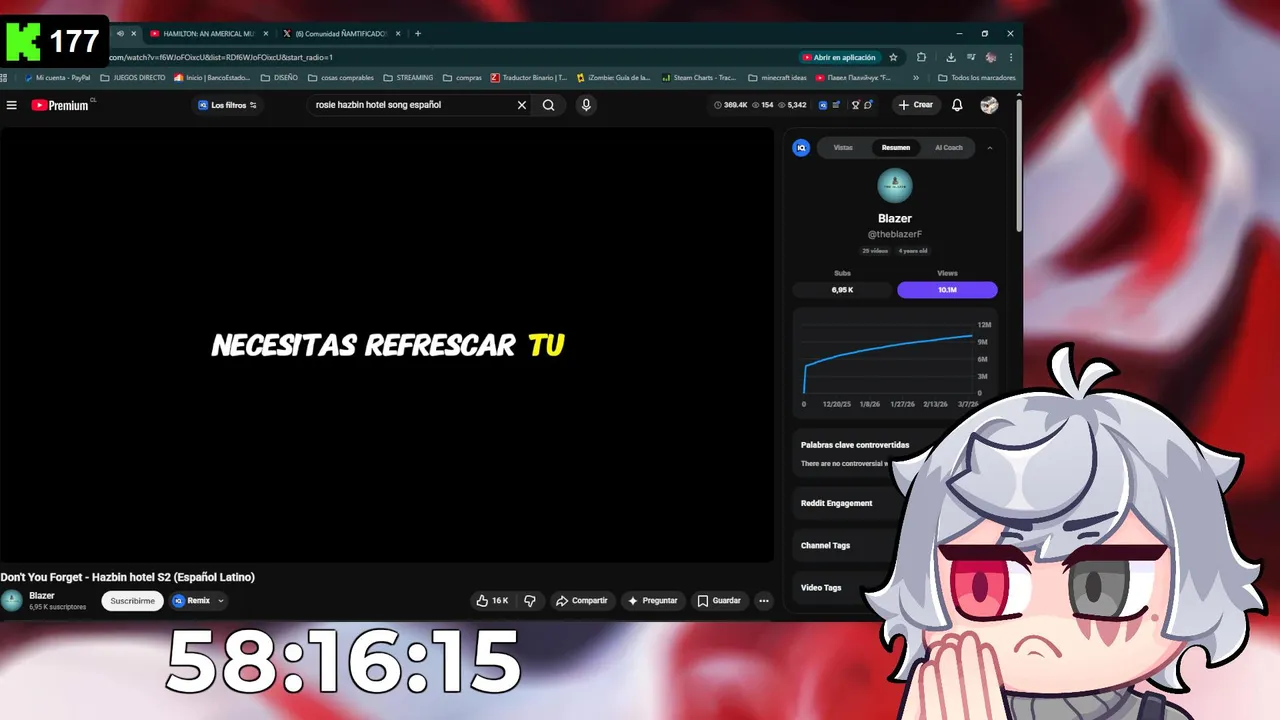Open Chrome media controls icon
This screenshot has width=1280, height=720.
pos(970,57)
